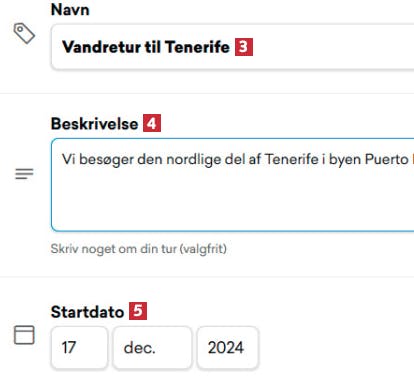Screen dimensions: 414x392
Task: Click empty space right of the Navn text
Action: [x=333, y=47]
